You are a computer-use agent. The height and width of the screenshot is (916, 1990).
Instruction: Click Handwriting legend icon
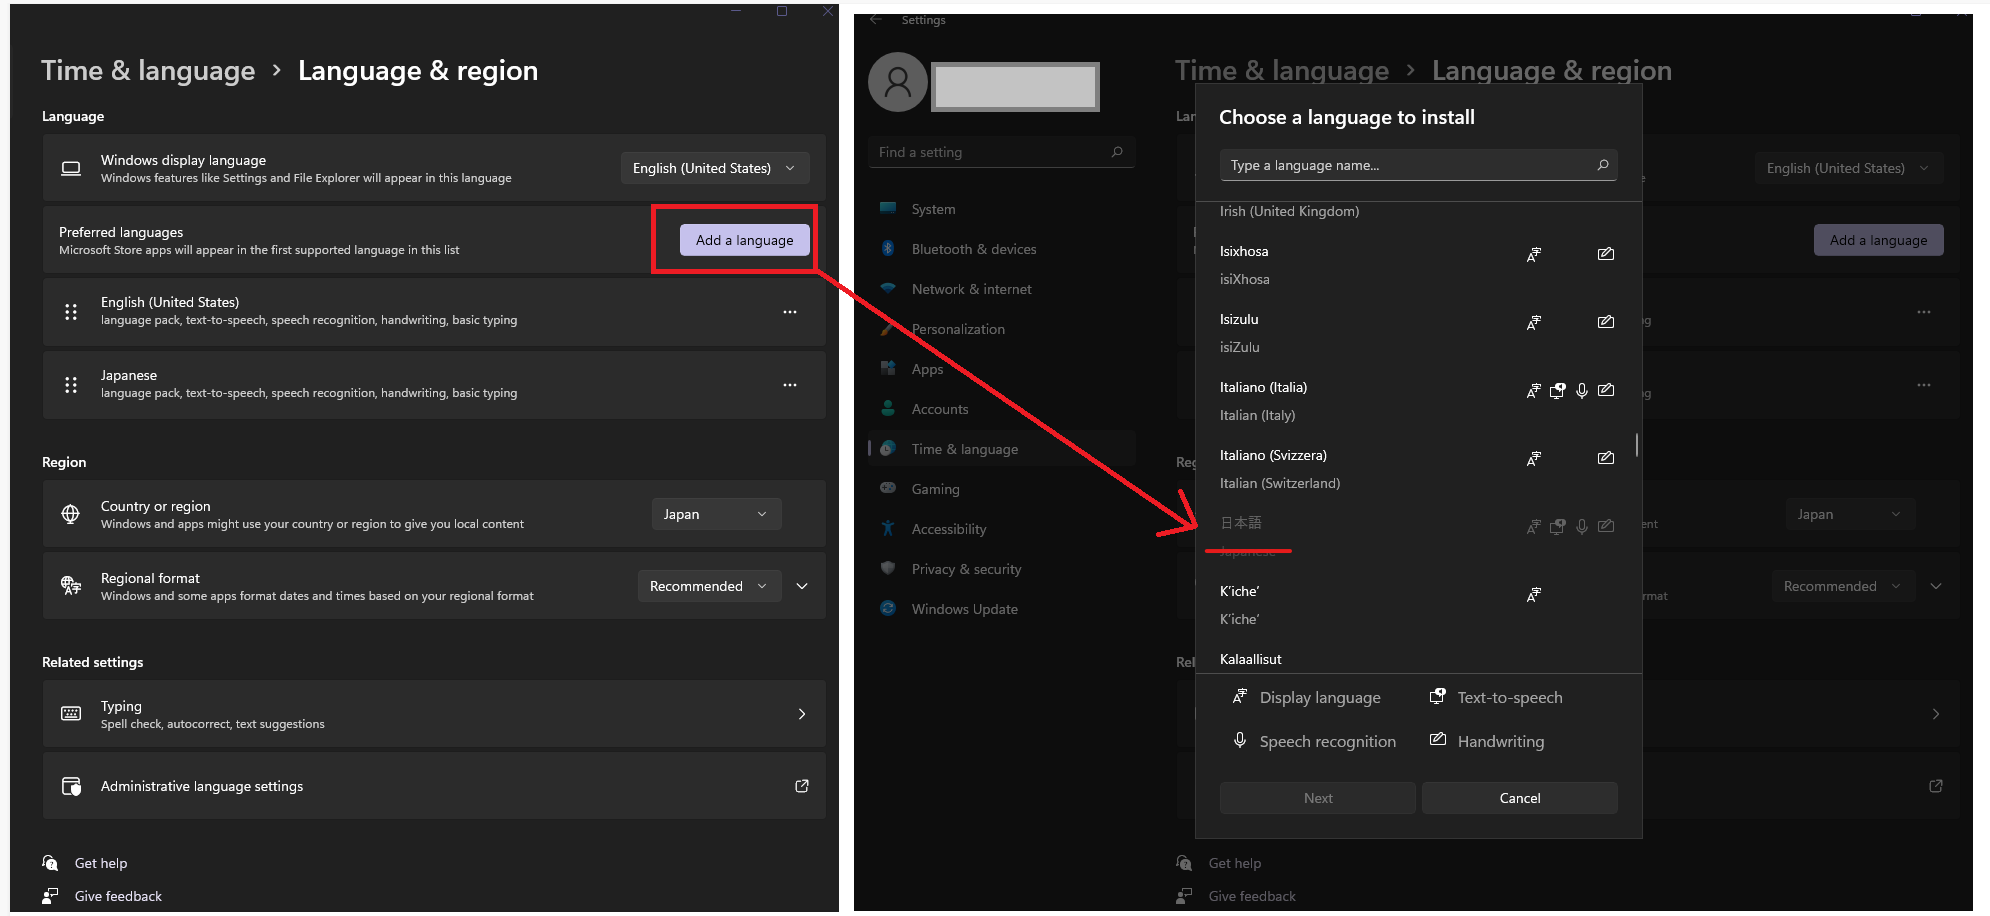1438,740
